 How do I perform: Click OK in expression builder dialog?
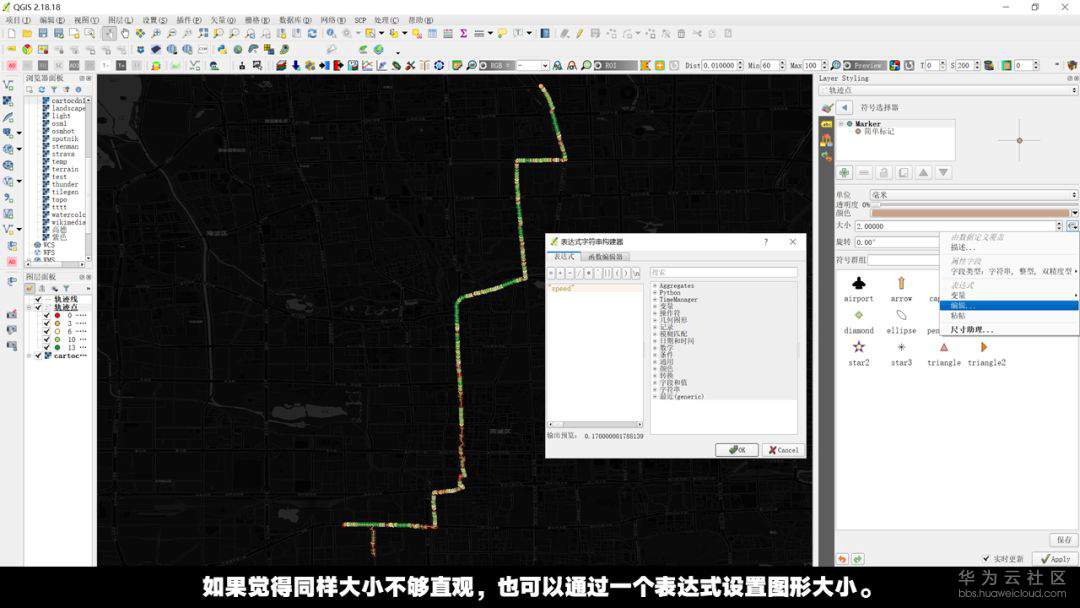pyautogui.click(x=737, y=450)
